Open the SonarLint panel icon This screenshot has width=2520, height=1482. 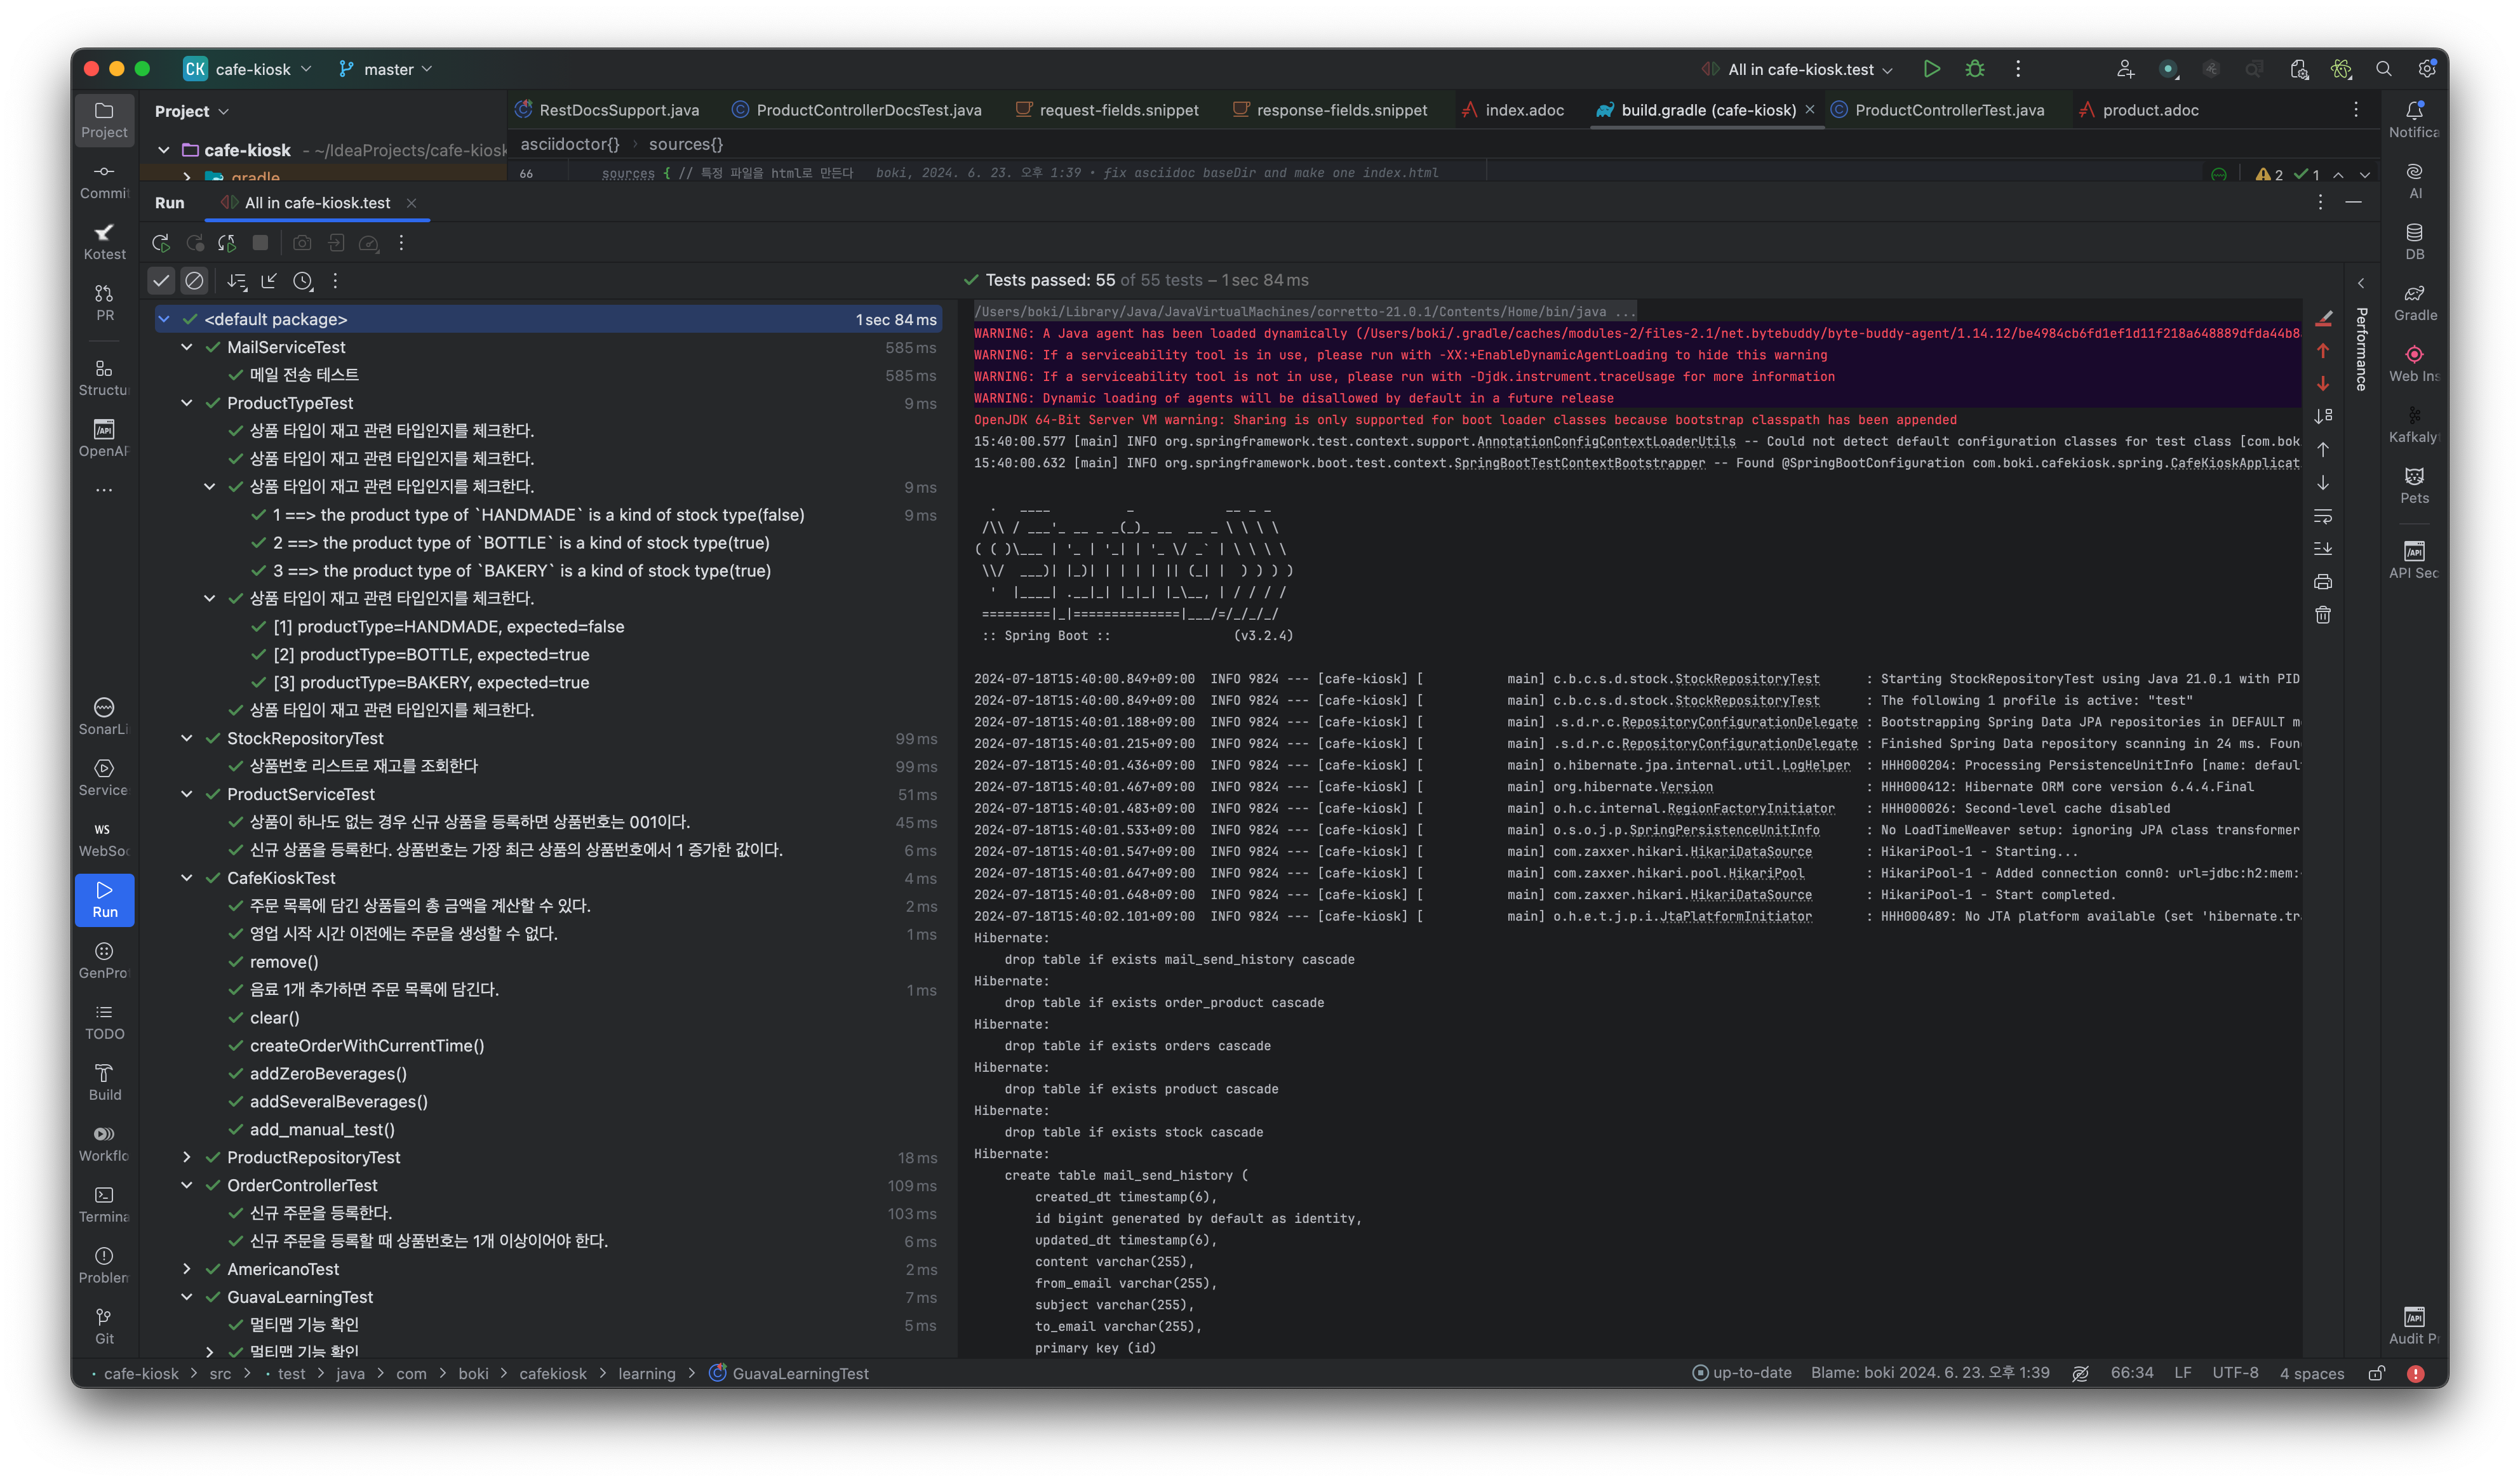coord(104,716)
